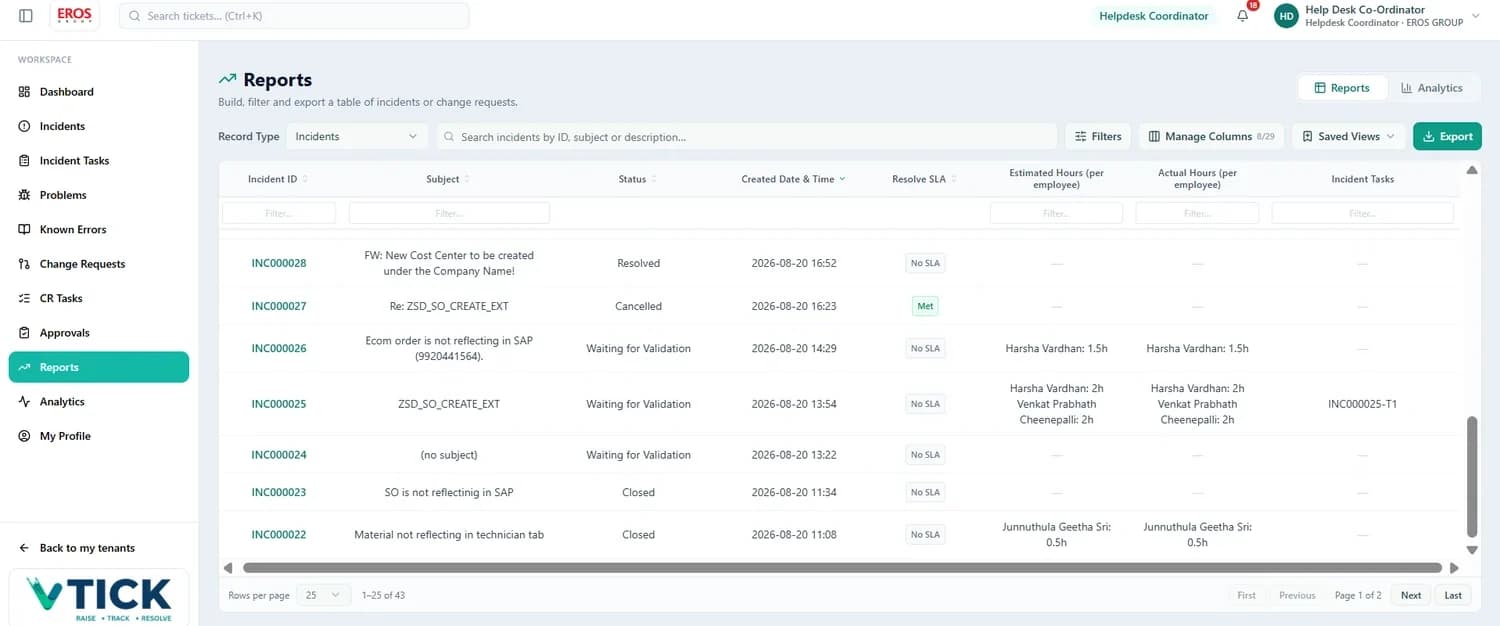Open the Filters panel
The height and width of the screenshot is (626, 1500).
click(1098, 137)
